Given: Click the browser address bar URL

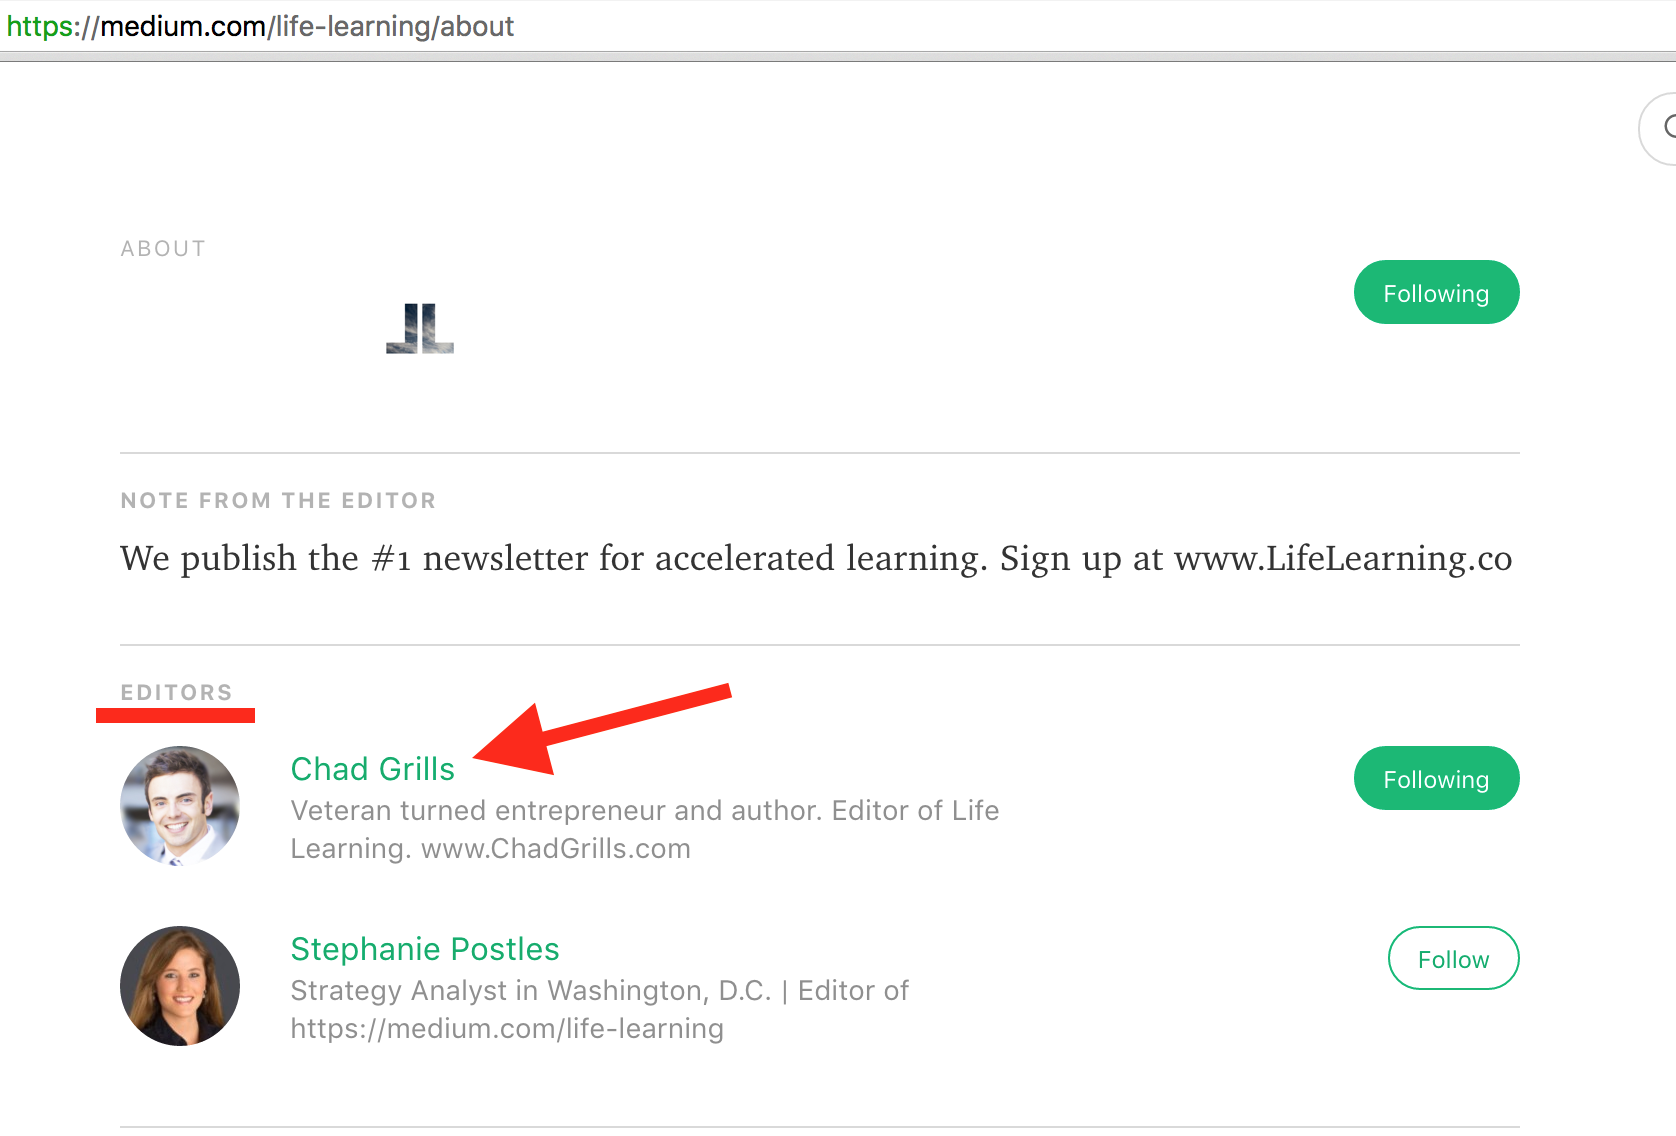Looking at the screenshot, I should (260, 26).
